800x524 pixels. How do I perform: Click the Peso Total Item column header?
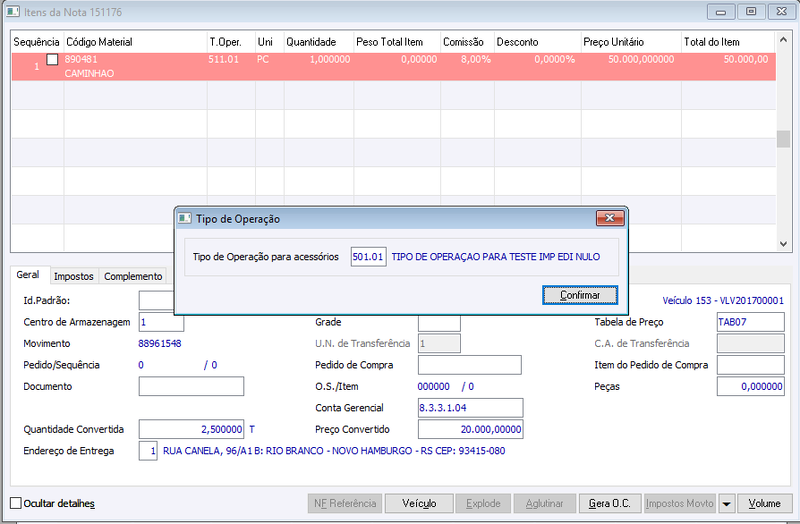coord(397,42)
